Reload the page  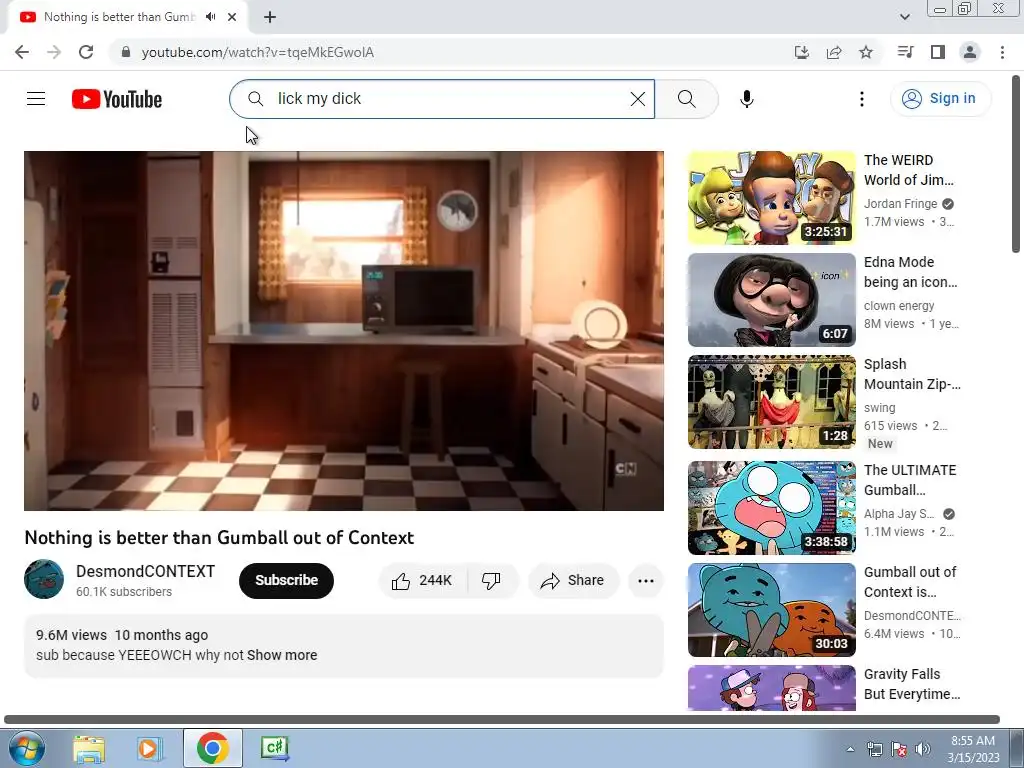(86, 52)
